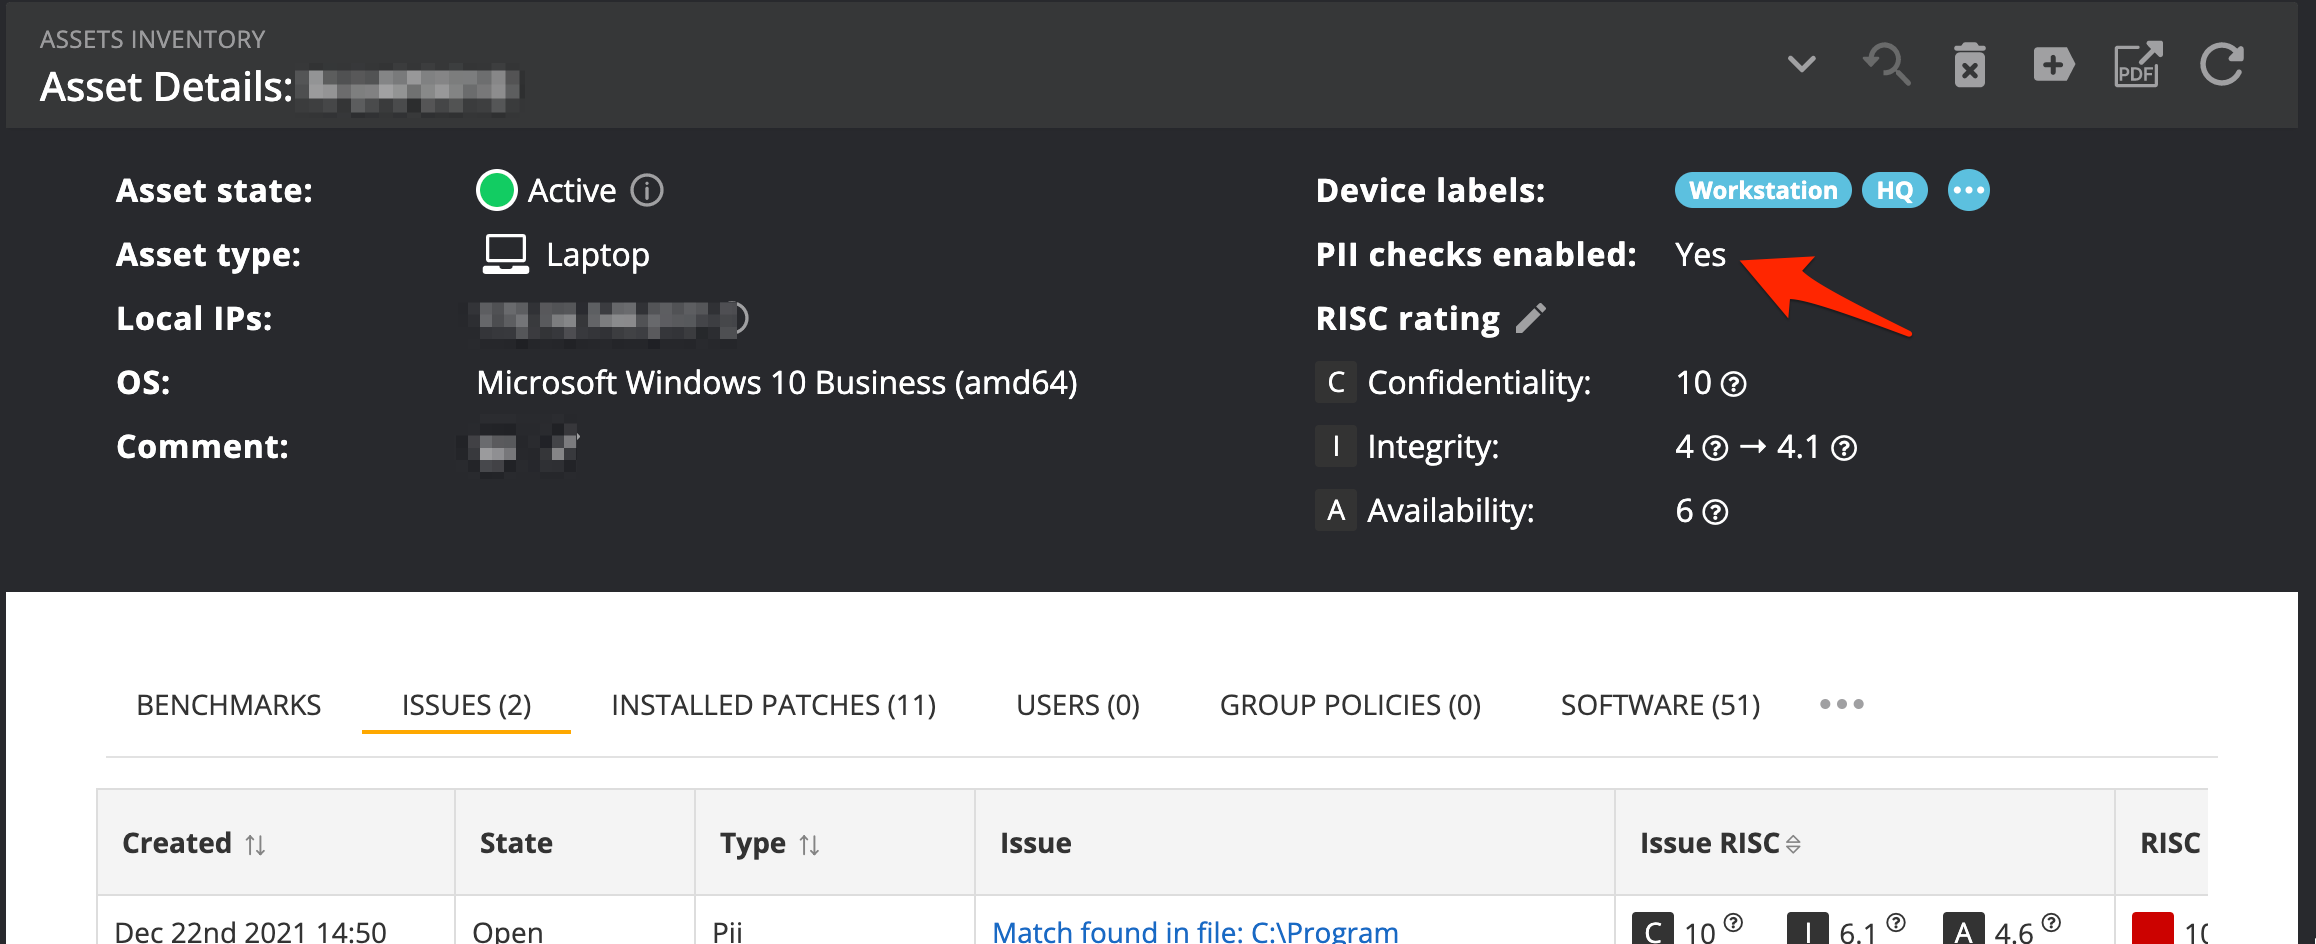This screenshot has height=944, width=2316.
Task: Open Asset state info icon
Action: click(647, 190)
